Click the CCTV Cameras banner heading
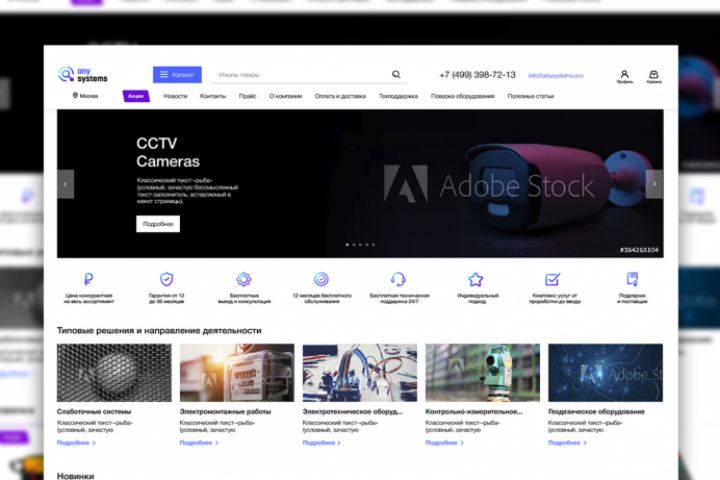The height and width of the screenshot is (480, 720). pyautogui.click(x=168, y=152)
